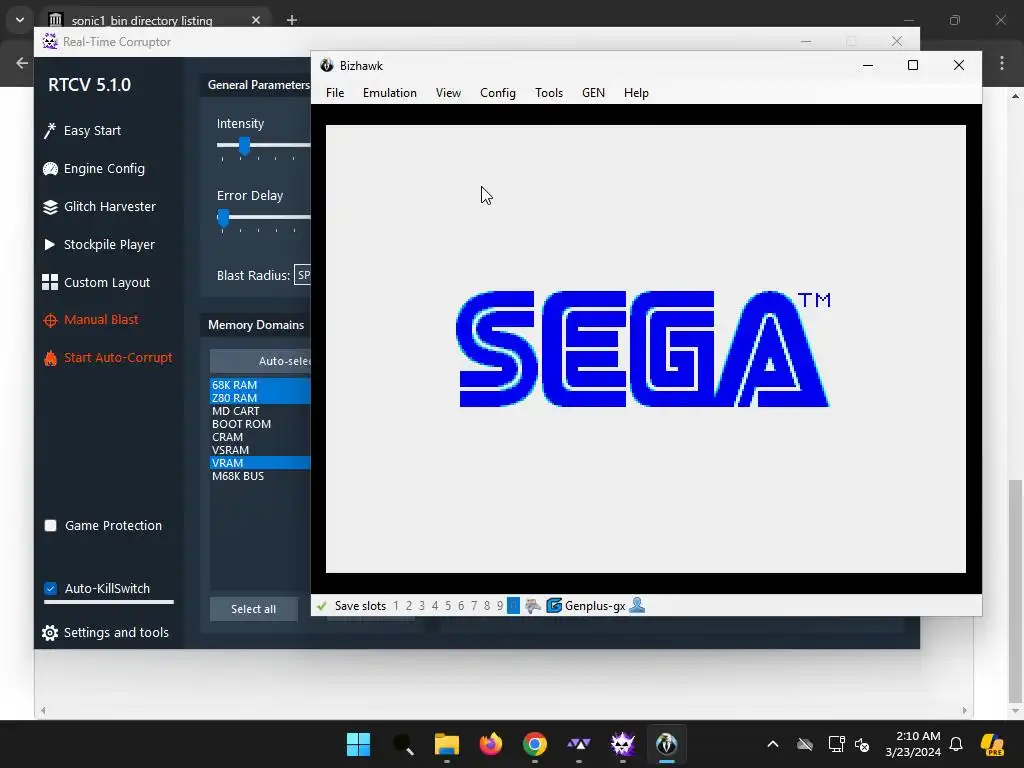Open Bizhawk Tools menu
This screenshot has width=1024, height=768.
pyautogui.click(x=549, y=93)
